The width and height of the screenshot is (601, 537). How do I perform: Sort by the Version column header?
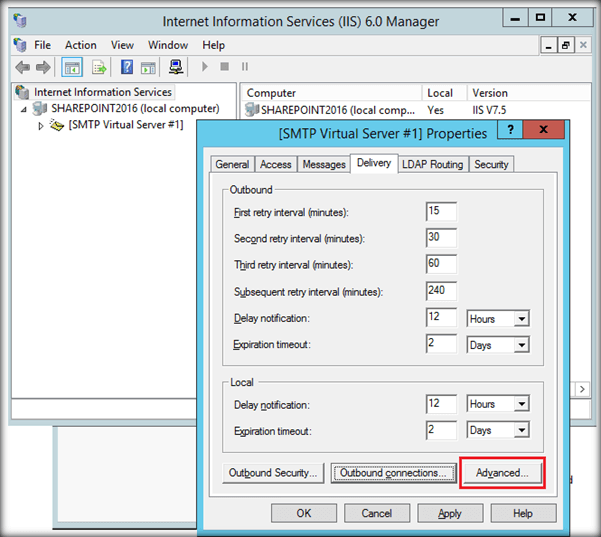529,93
